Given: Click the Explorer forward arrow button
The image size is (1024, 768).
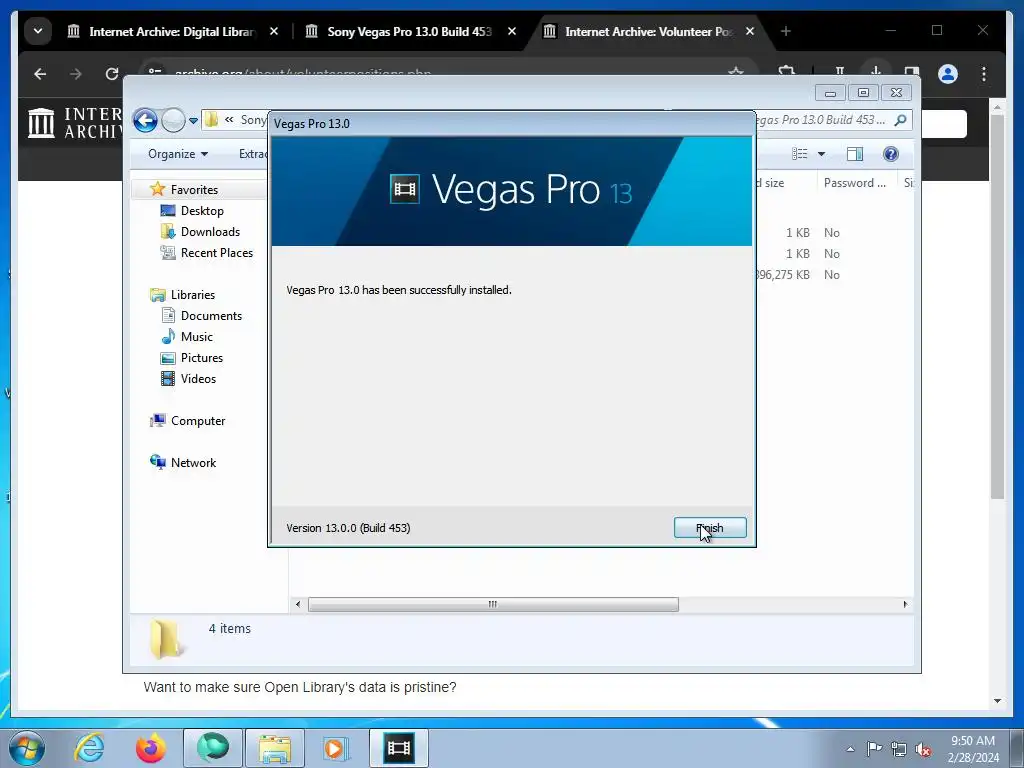Looking at the screenshot, I should tap(173, 120).
